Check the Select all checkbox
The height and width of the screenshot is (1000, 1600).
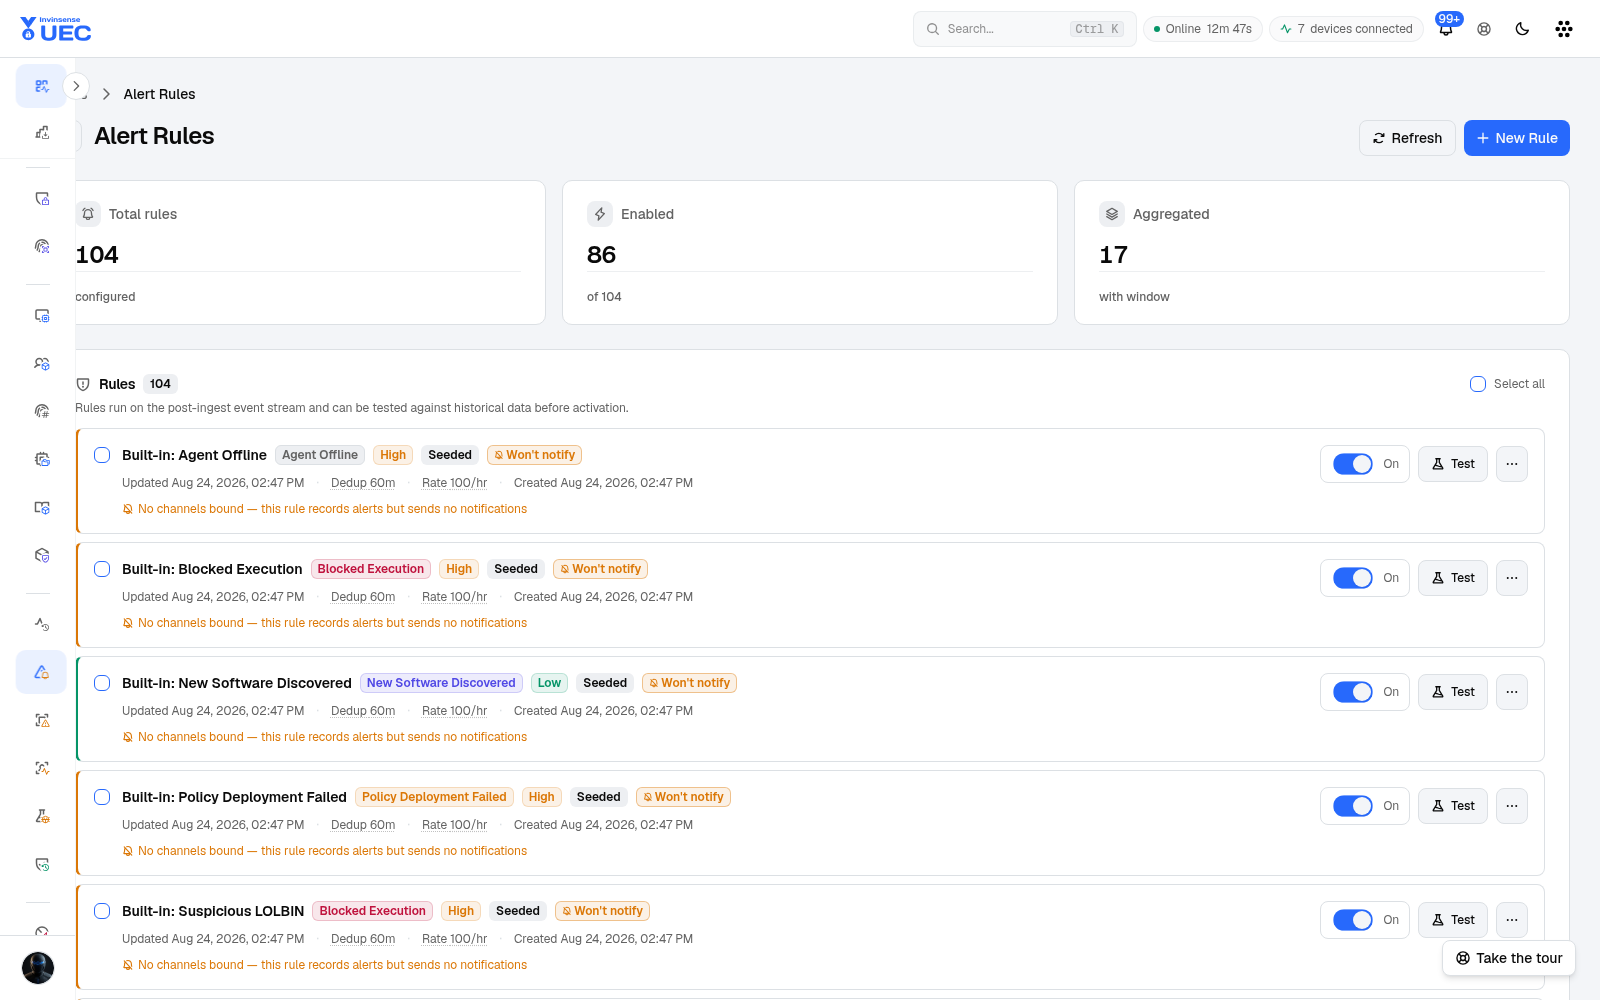(x=1478, y=384)
